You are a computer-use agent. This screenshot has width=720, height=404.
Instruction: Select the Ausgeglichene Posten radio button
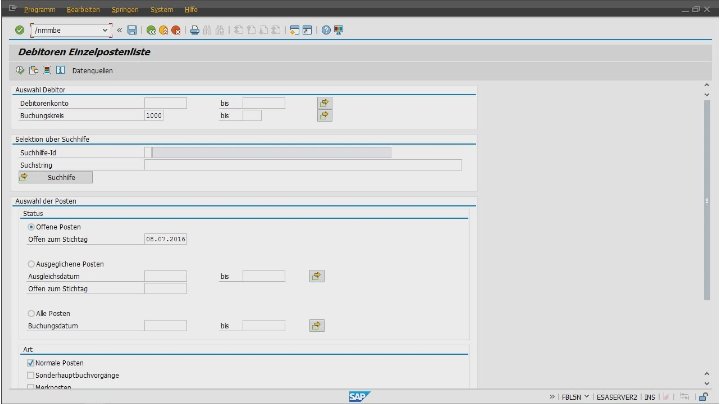(31, 263)
